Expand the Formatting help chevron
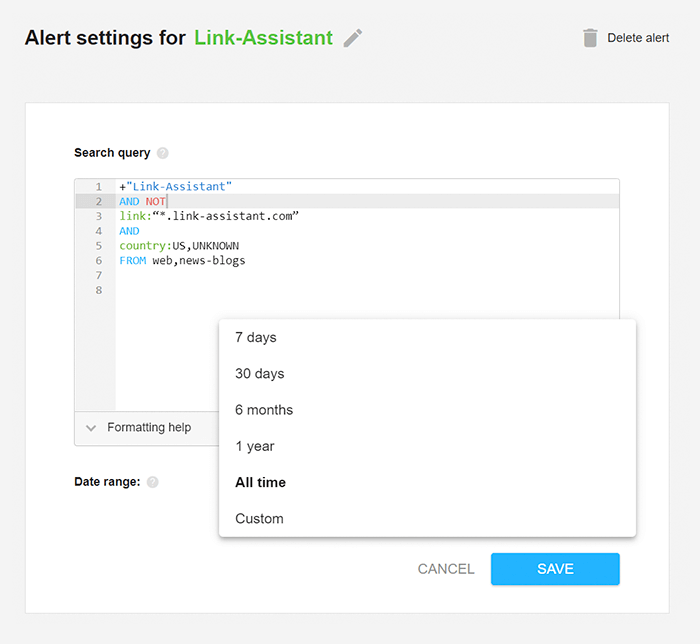 (91, 428)
